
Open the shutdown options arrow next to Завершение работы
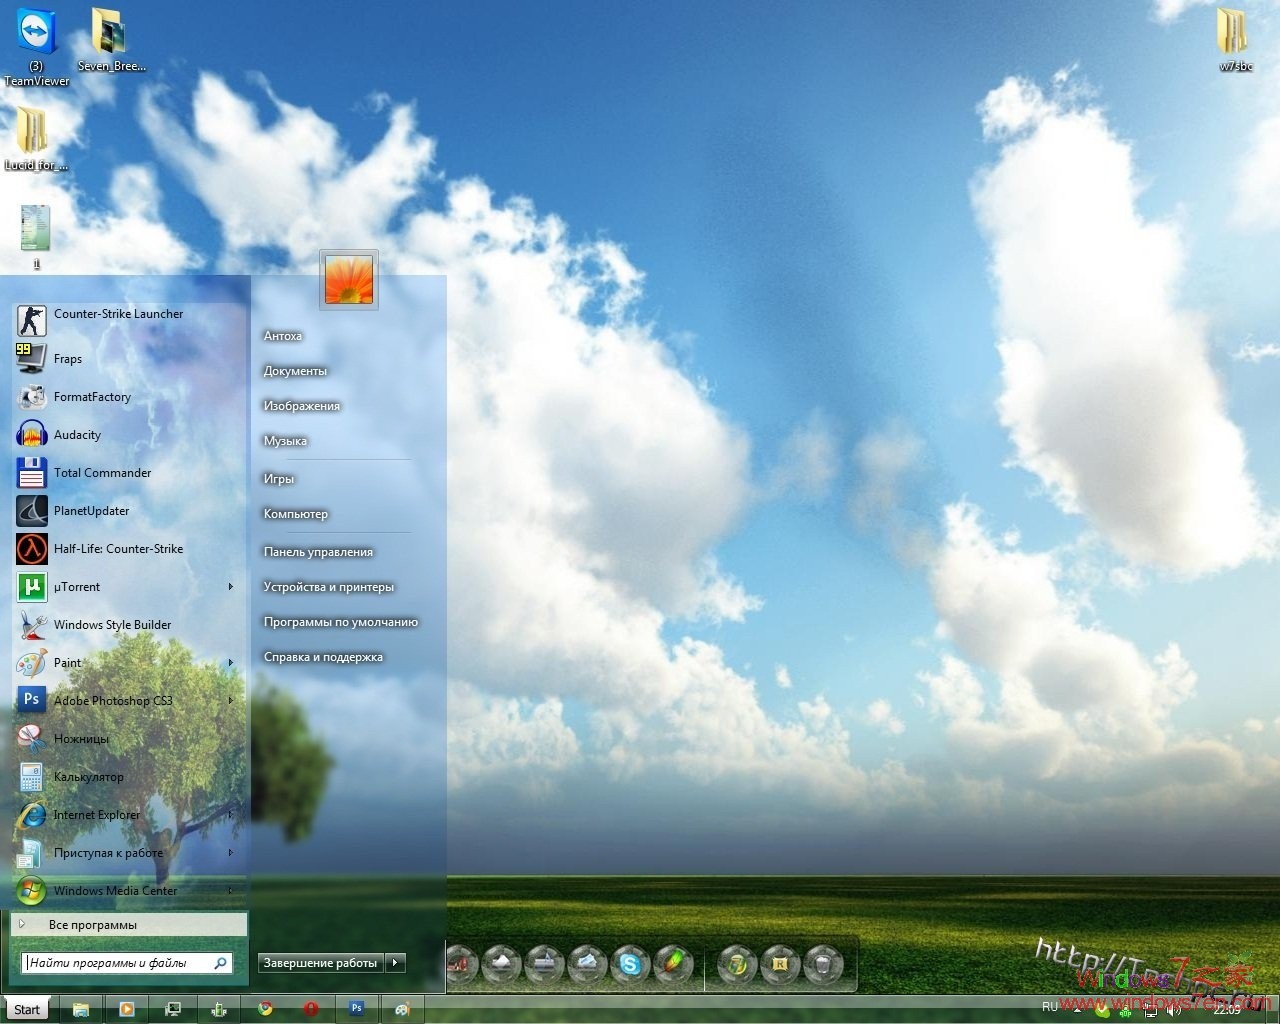pos(396,962)
